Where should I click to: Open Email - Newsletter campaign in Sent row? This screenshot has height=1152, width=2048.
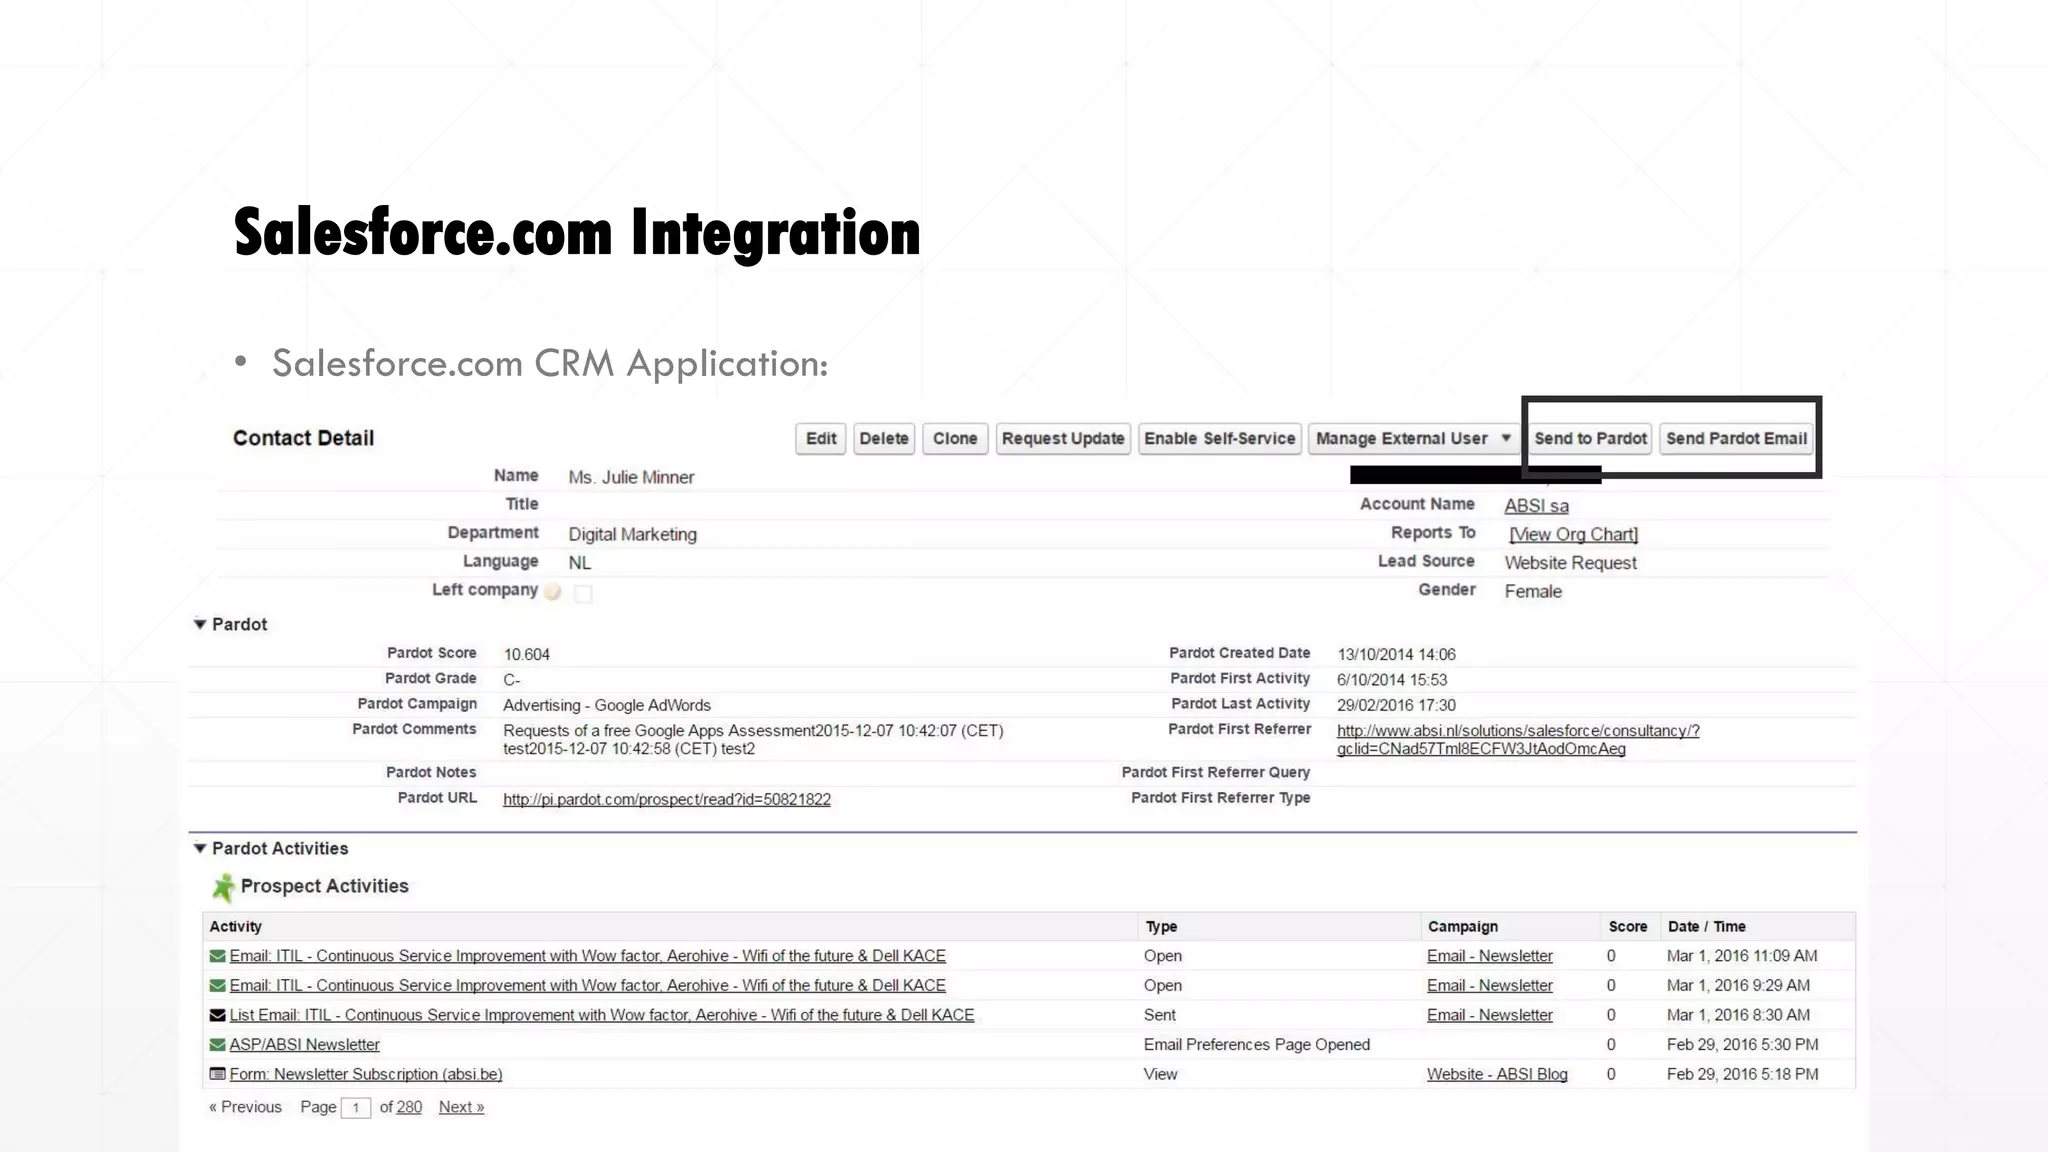pos(1490,1015)
